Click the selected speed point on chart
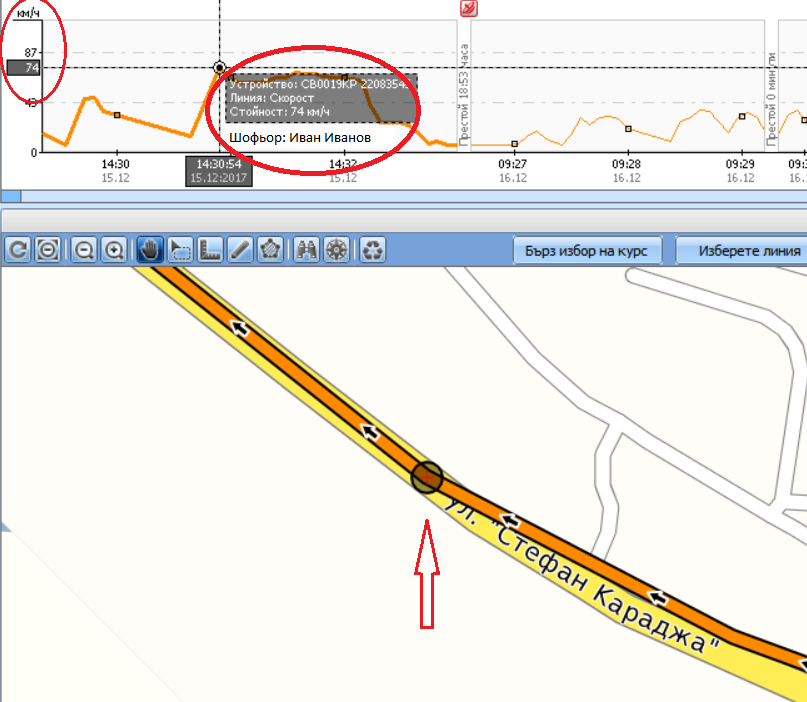Image resolution: width=807 pixels, height=702 pixels. pyautogui.click(x=219, y=67)
